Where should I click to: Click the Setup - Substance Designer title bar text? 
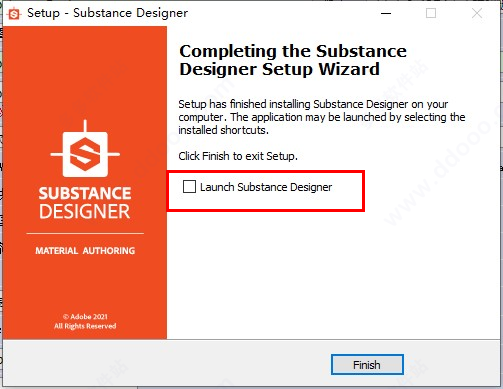107,13
